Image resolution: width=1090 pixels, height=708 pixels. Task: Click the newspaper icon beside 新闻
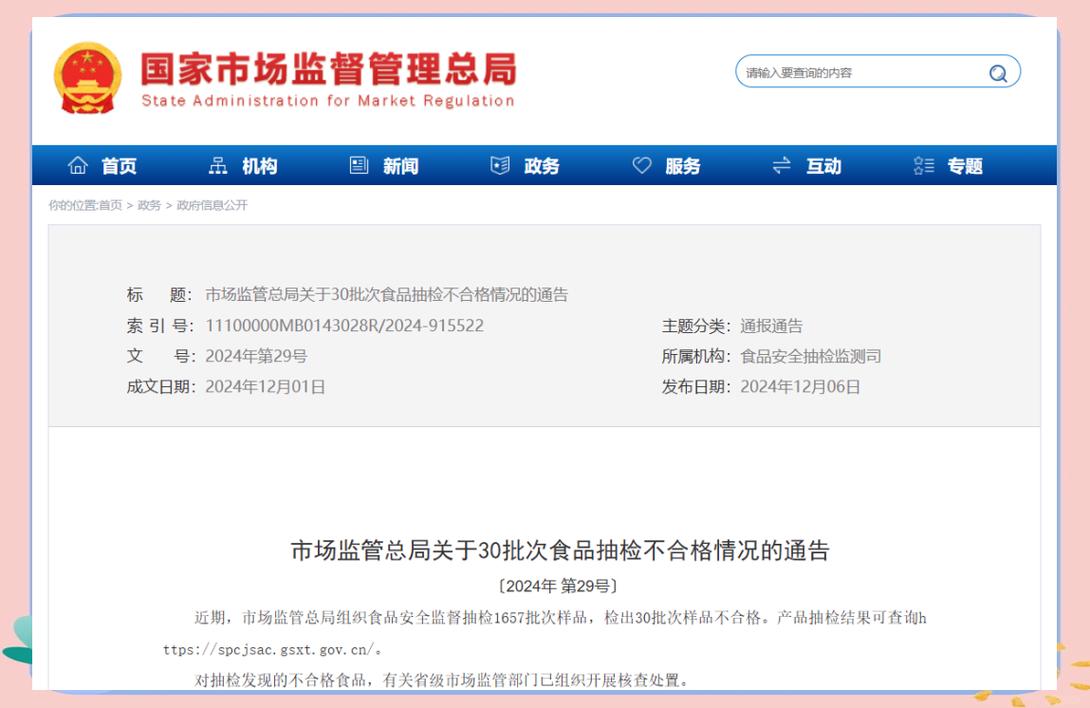pos(359,166)
